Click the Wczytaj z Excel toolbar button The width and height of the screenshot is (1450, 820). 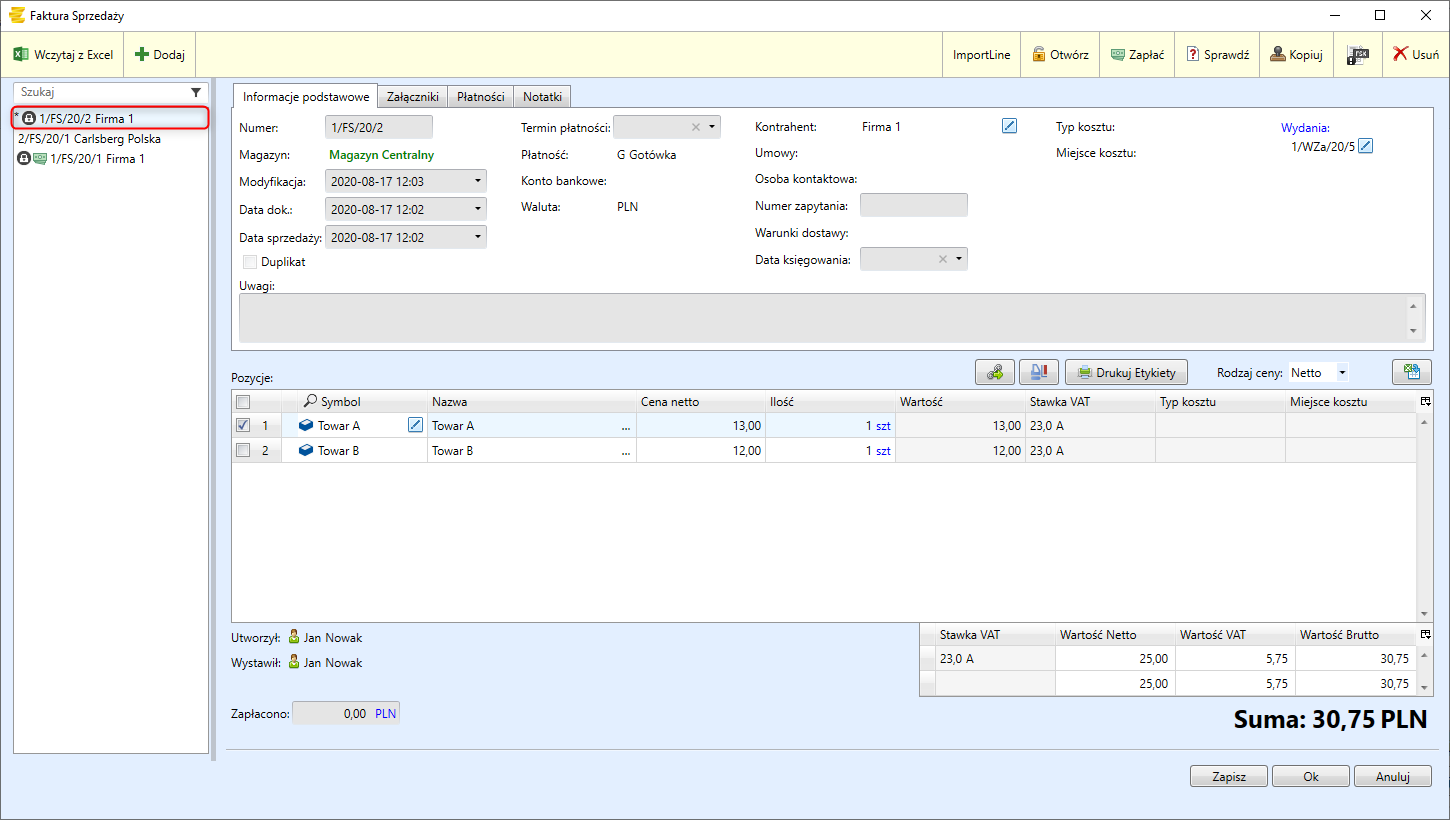[63, 55]
